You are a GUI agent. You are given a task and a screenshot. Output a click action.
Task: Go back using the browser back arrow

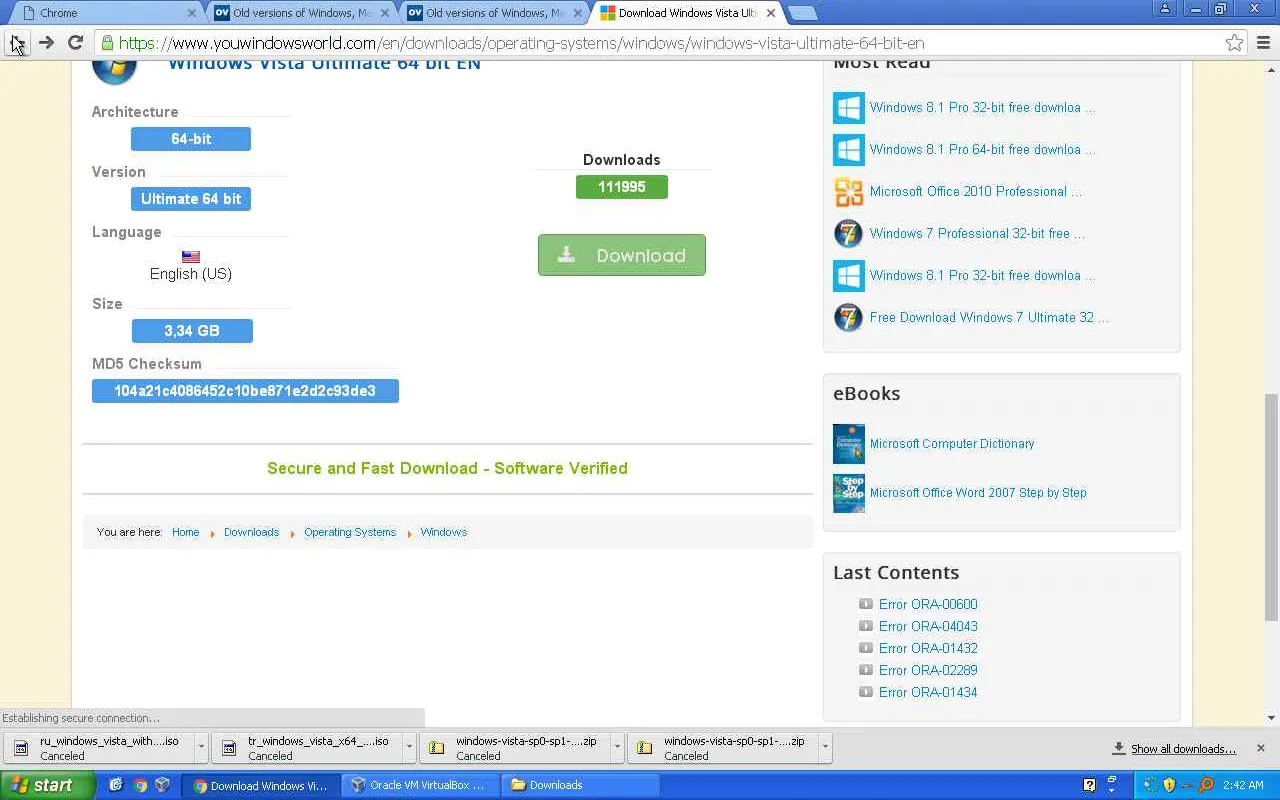(17, 43)
